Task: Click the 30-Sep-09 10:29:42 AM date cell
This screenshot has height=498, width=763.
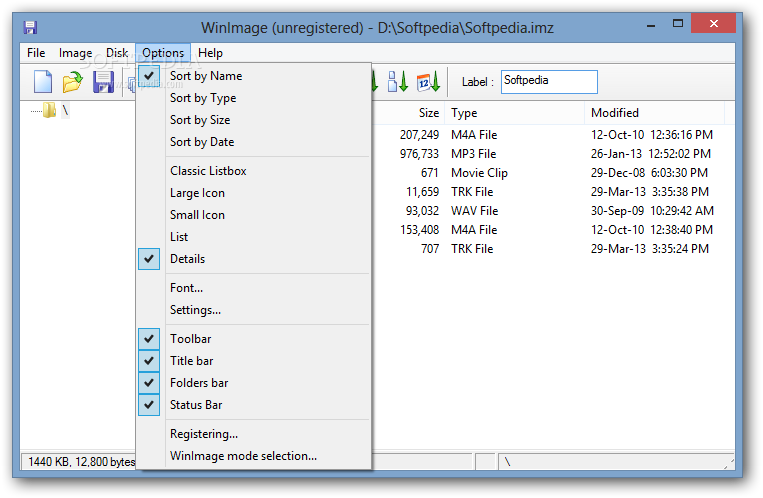Action: point(652,211)
